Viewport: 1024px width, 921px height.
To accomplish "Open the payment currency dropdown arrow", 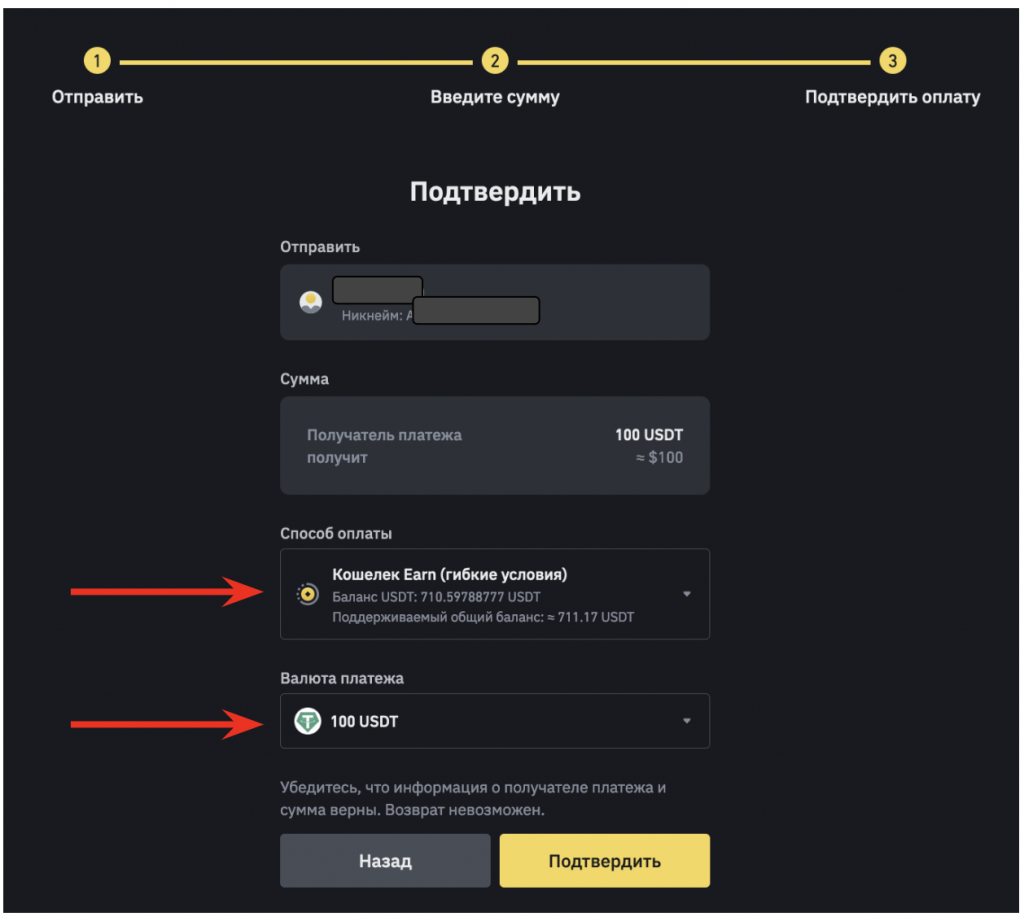I will (x=687, y=721).
